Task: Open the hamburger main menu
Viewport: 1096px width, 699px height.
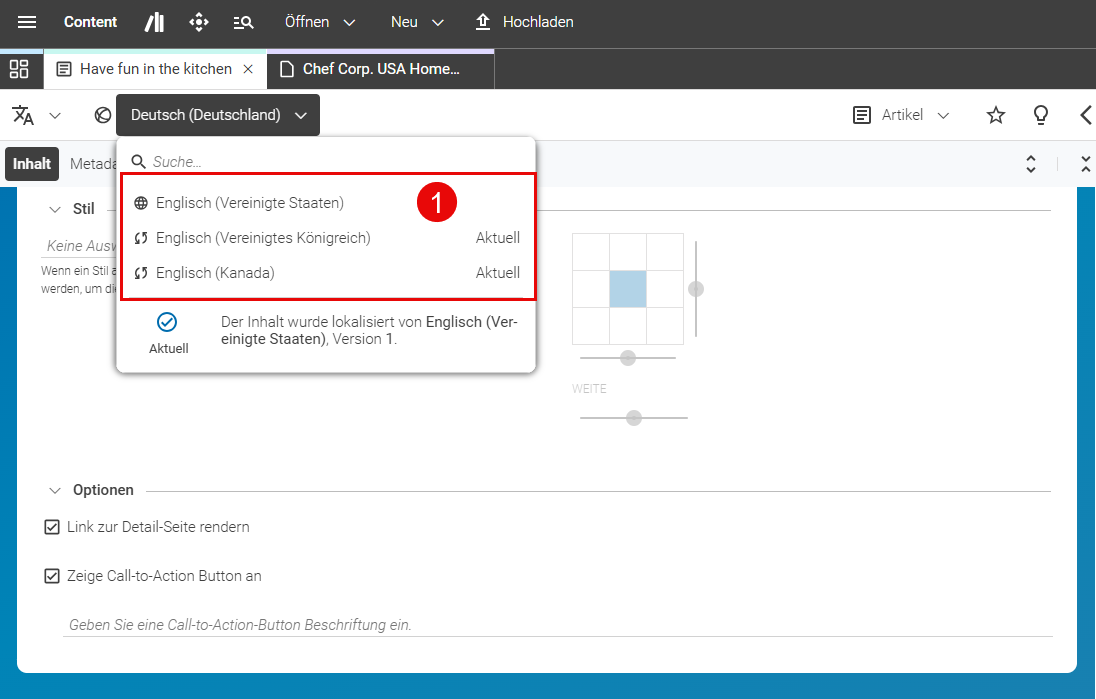Action: click(27, 22)
